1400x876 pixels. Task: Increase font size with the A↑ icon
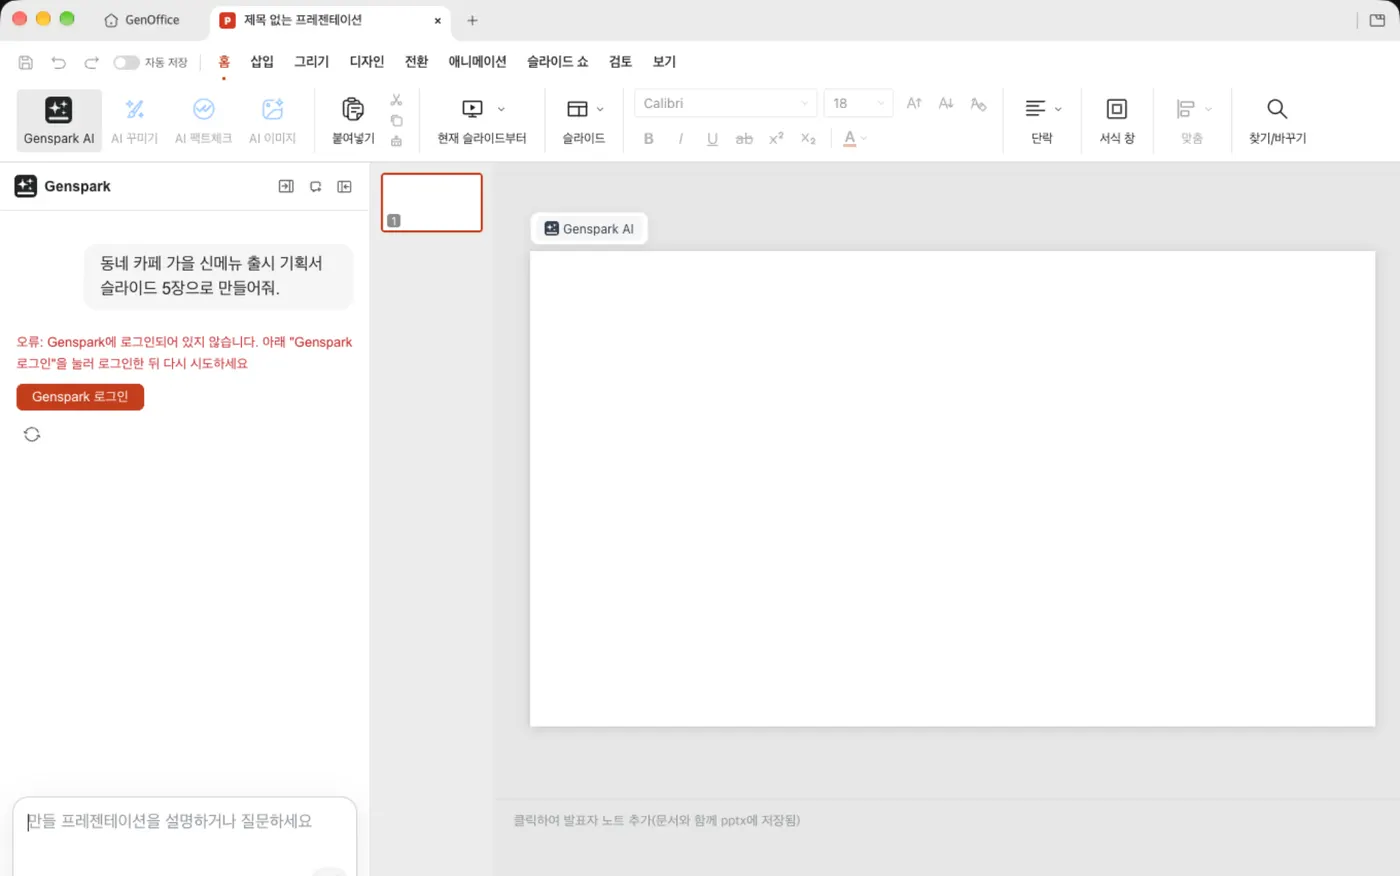(914, 103)
